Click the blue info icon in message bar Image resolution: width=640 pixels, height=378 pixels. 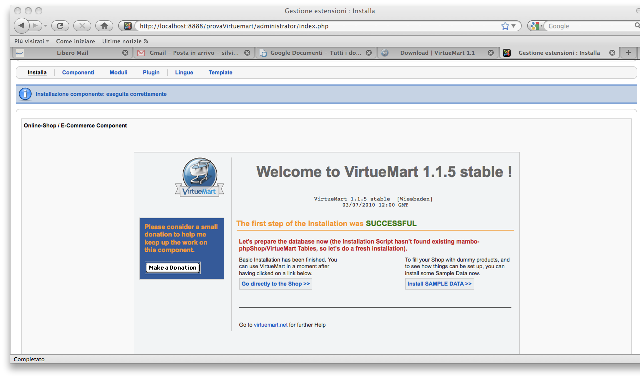25,94
